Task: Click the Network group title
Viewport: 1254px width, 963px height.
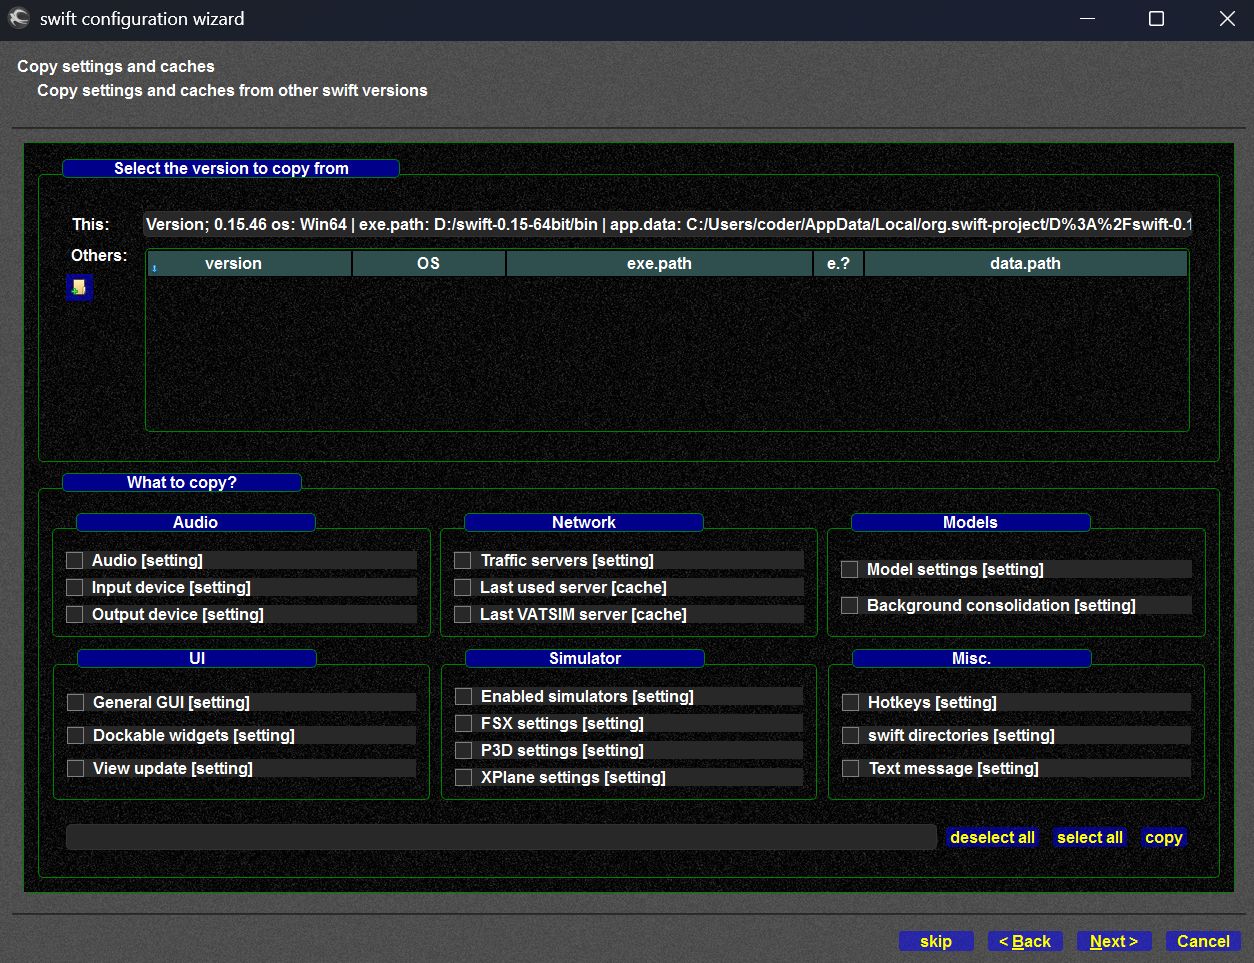Action: [584, 522]
